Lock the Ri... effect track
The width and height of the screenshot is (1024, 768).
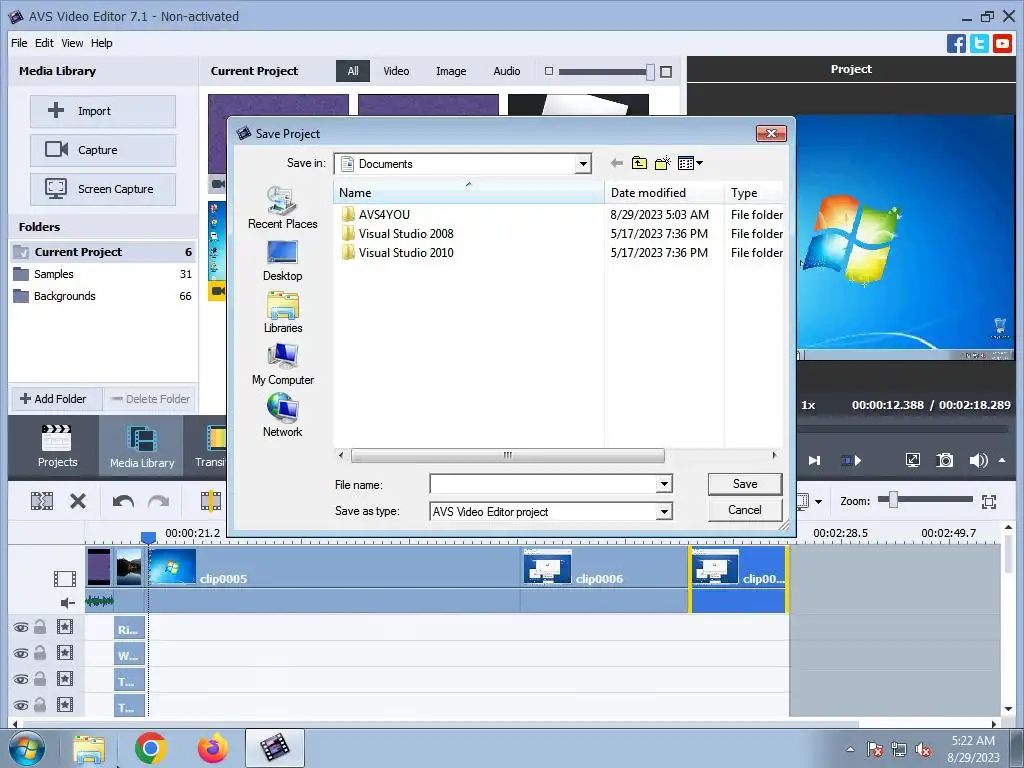(40, 626)
